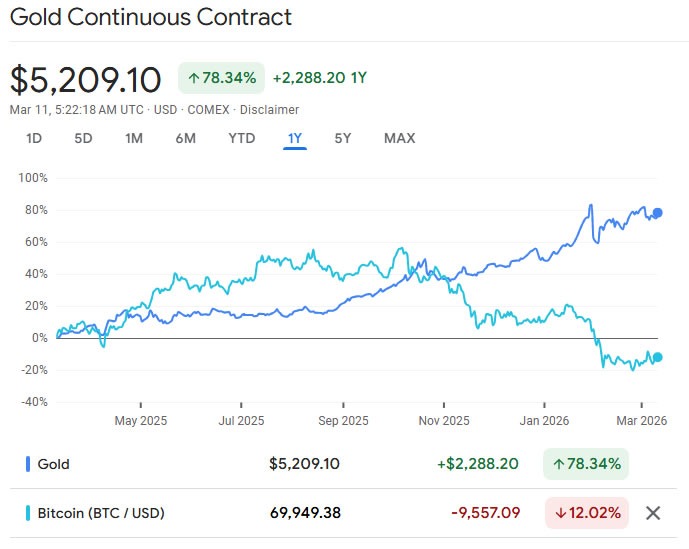Click Bitcoin's red 12.02% down-arrow badge

point(586,513)
